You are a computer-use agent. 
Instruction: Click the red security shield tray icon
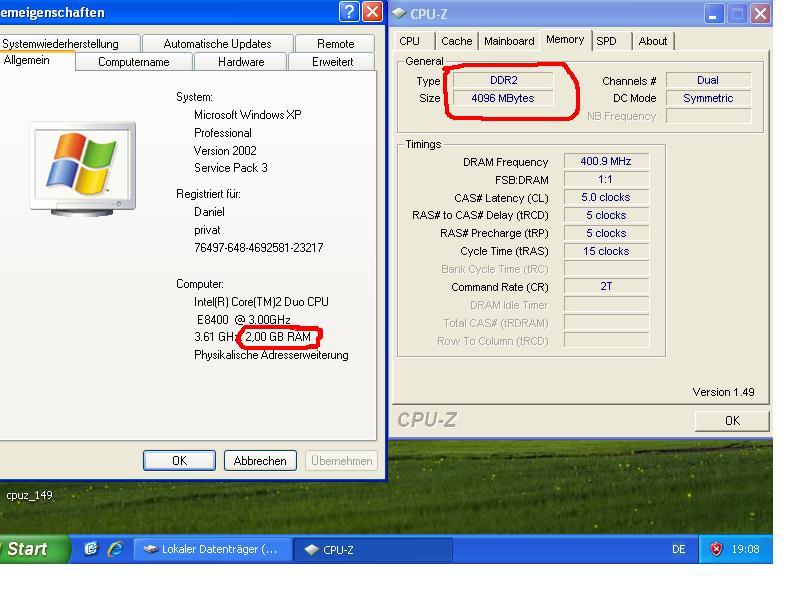click(x=716, y=549)
